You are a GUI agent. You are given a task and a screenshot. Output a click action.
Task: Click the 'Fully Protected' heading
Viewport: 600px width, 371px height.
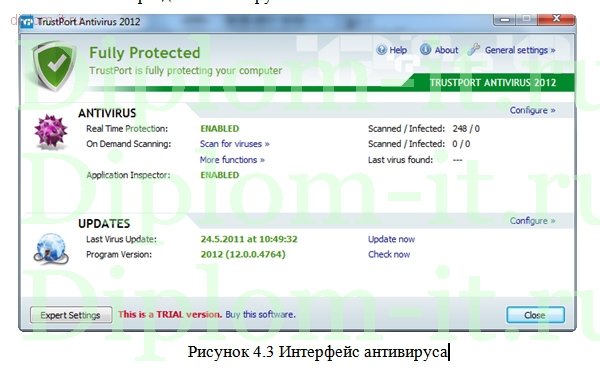(x=145, y=53)
